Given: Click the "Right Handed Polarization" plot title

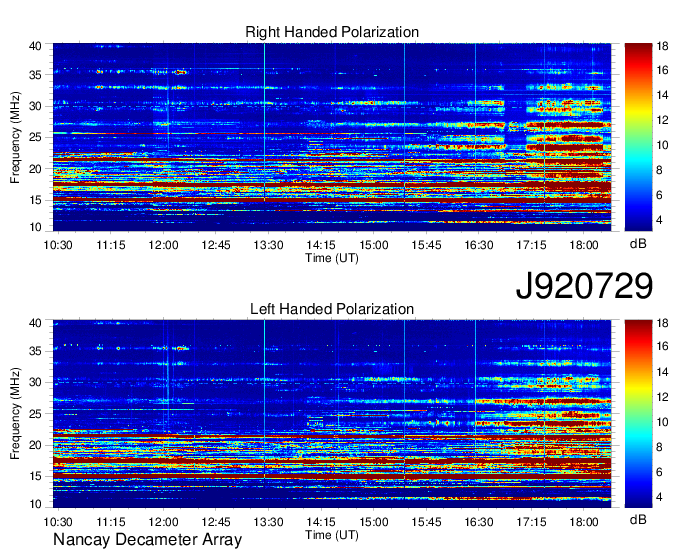Looking at the screenshot, I should tap(332, 32).
